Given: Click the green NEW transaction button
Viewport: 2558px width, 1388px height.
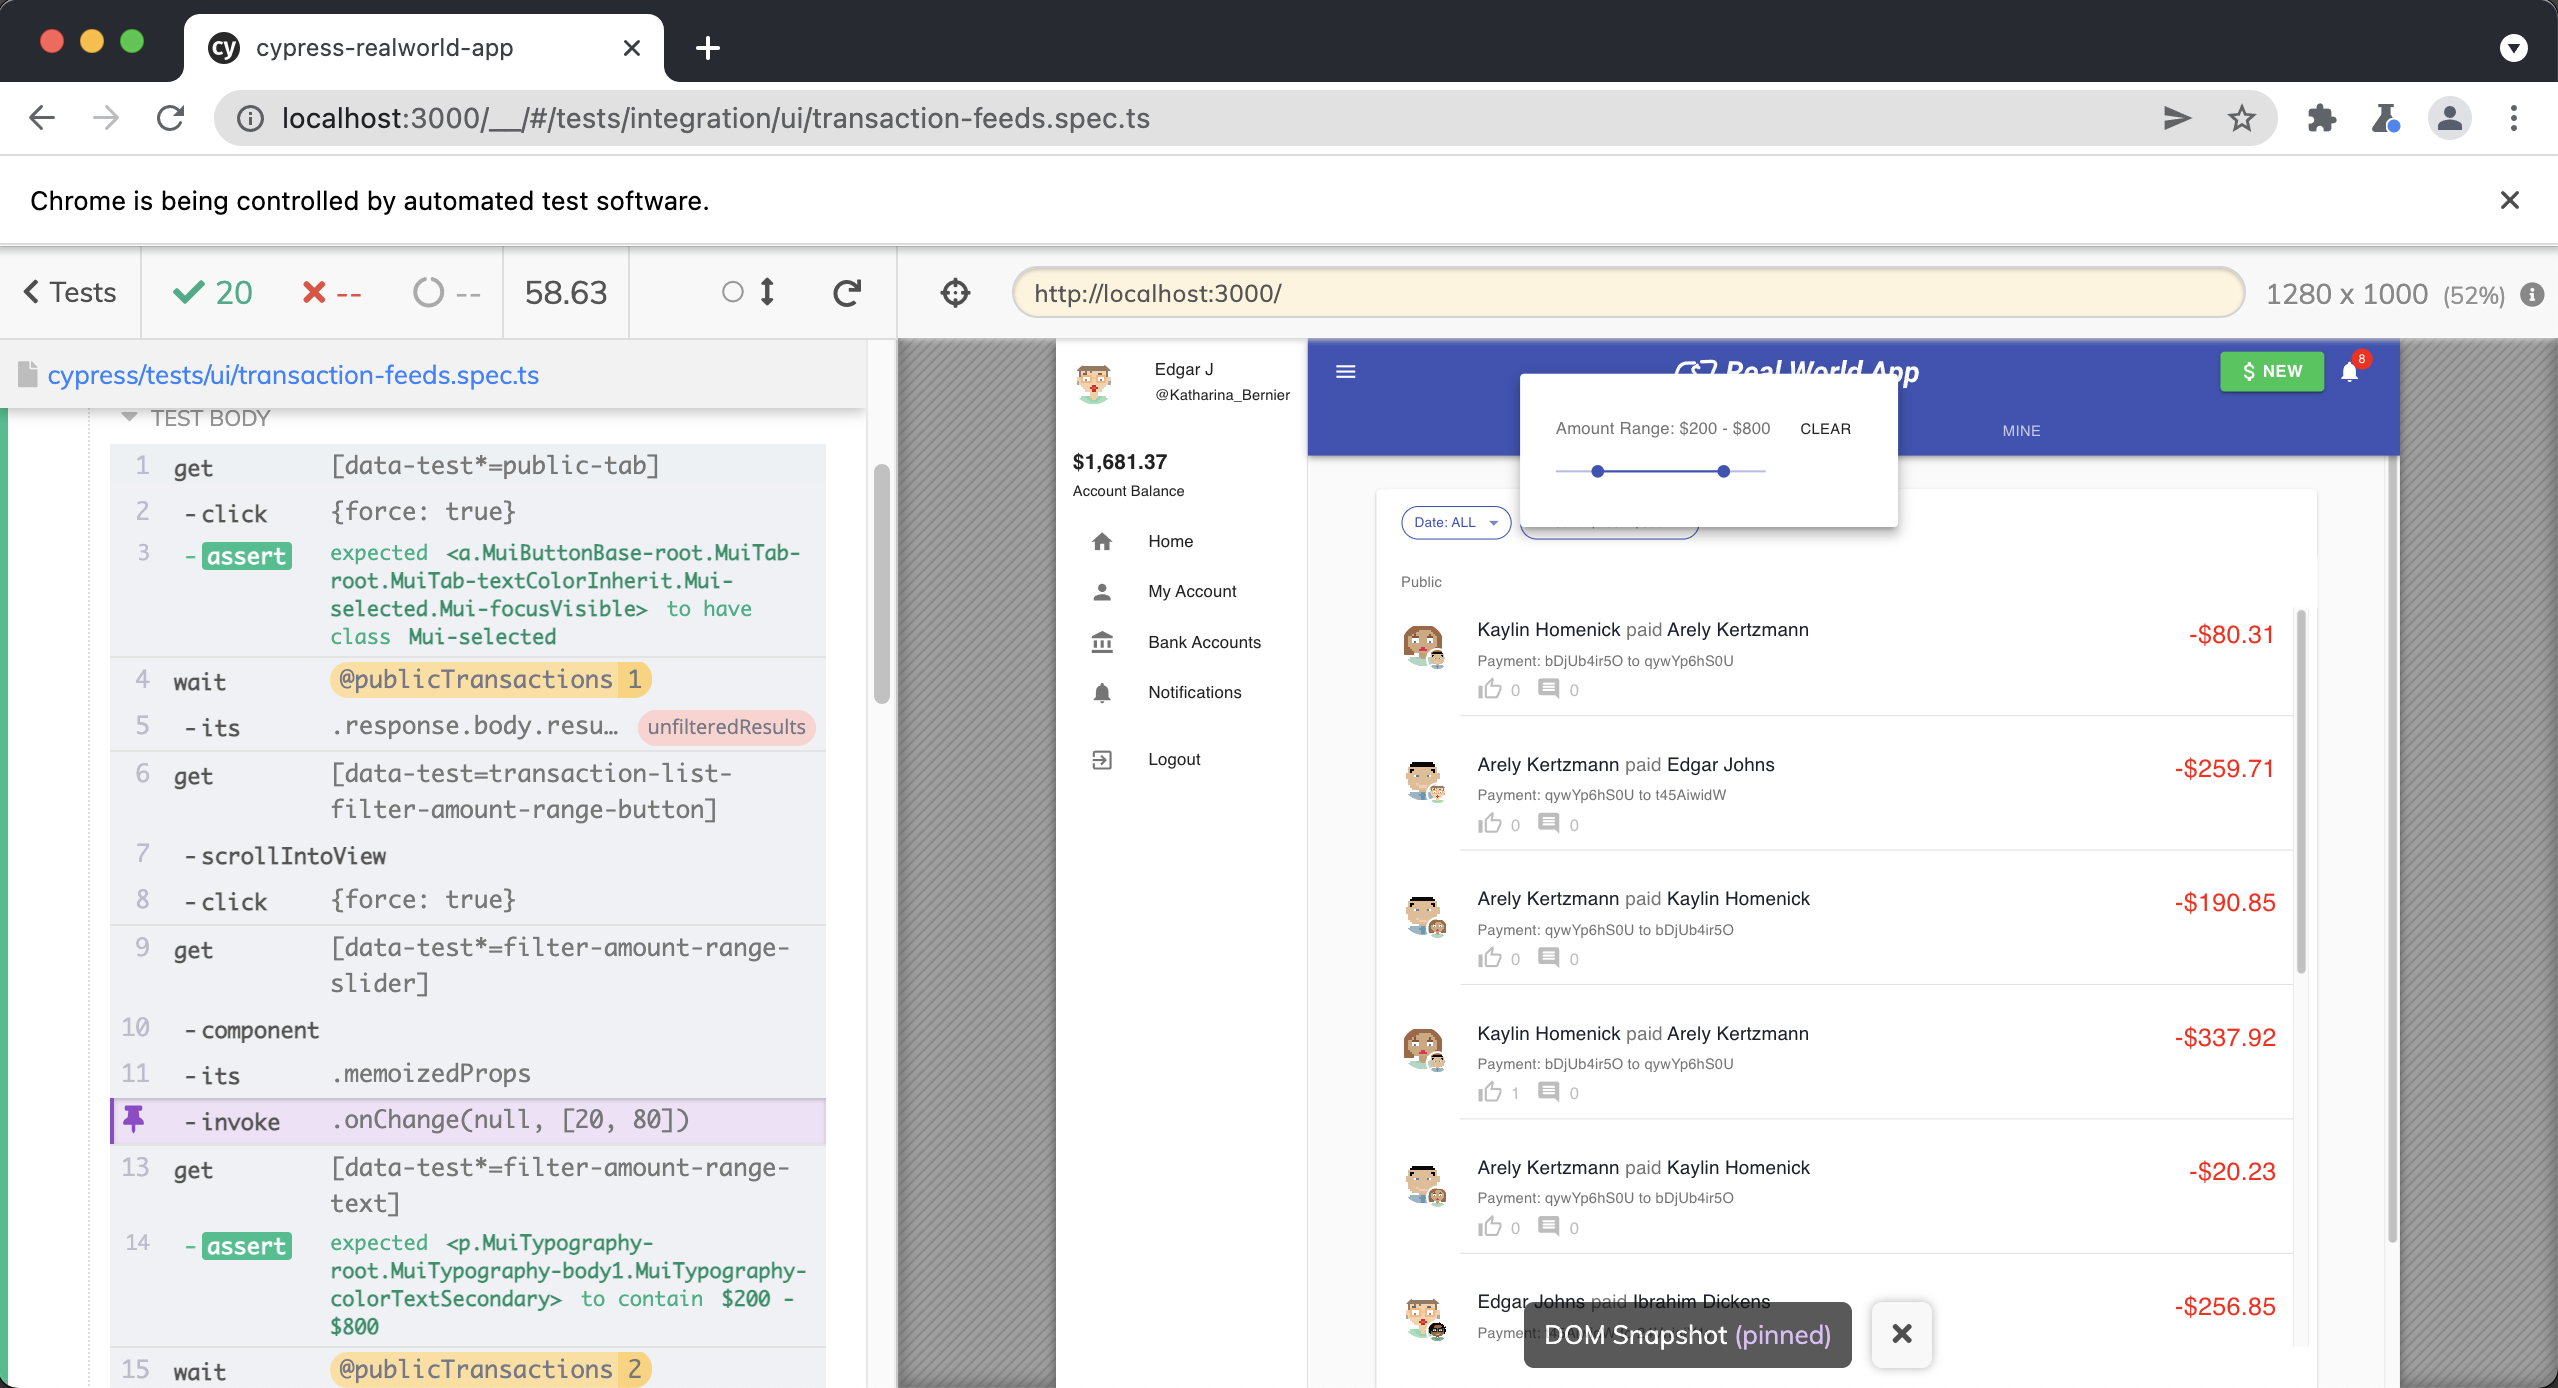Looking at the screenshot, I should point(2271,371).
